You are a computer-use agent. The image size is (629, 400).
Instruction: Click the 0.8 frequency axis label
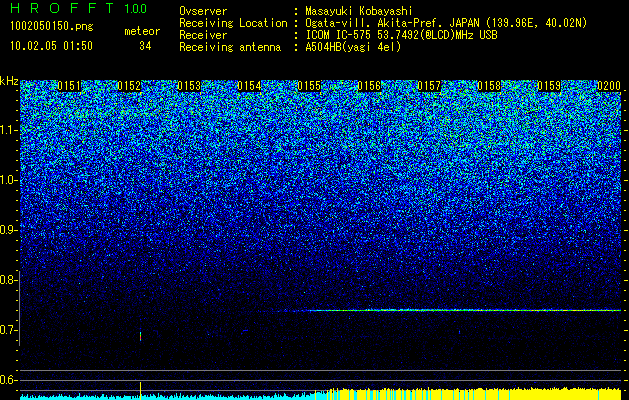click(x=8, y=280)
